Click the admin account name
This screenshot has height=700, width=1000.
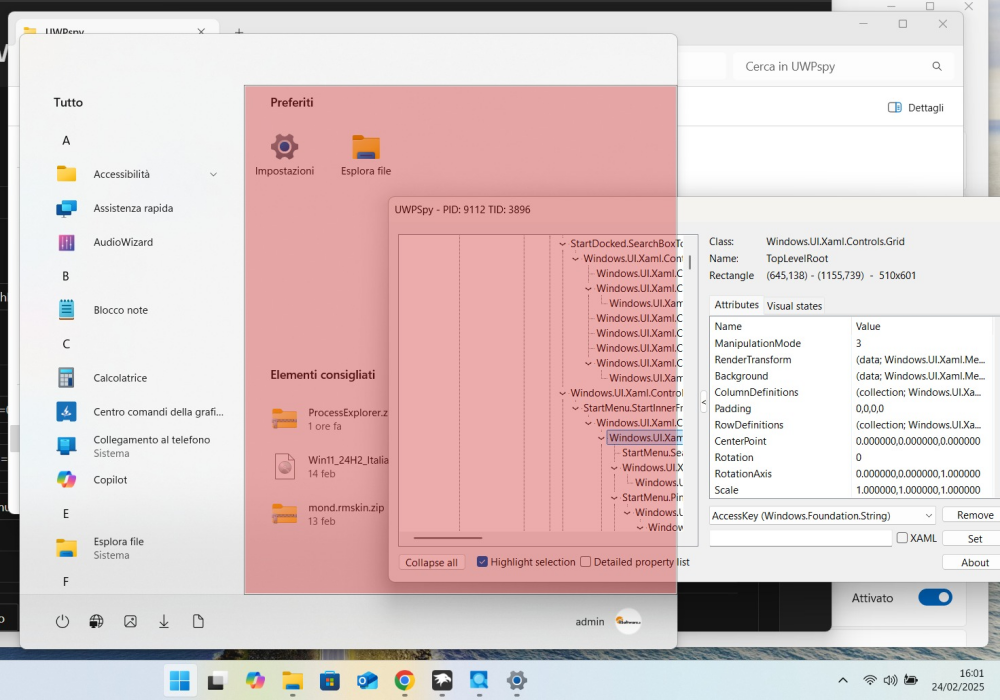coord(590,622)
